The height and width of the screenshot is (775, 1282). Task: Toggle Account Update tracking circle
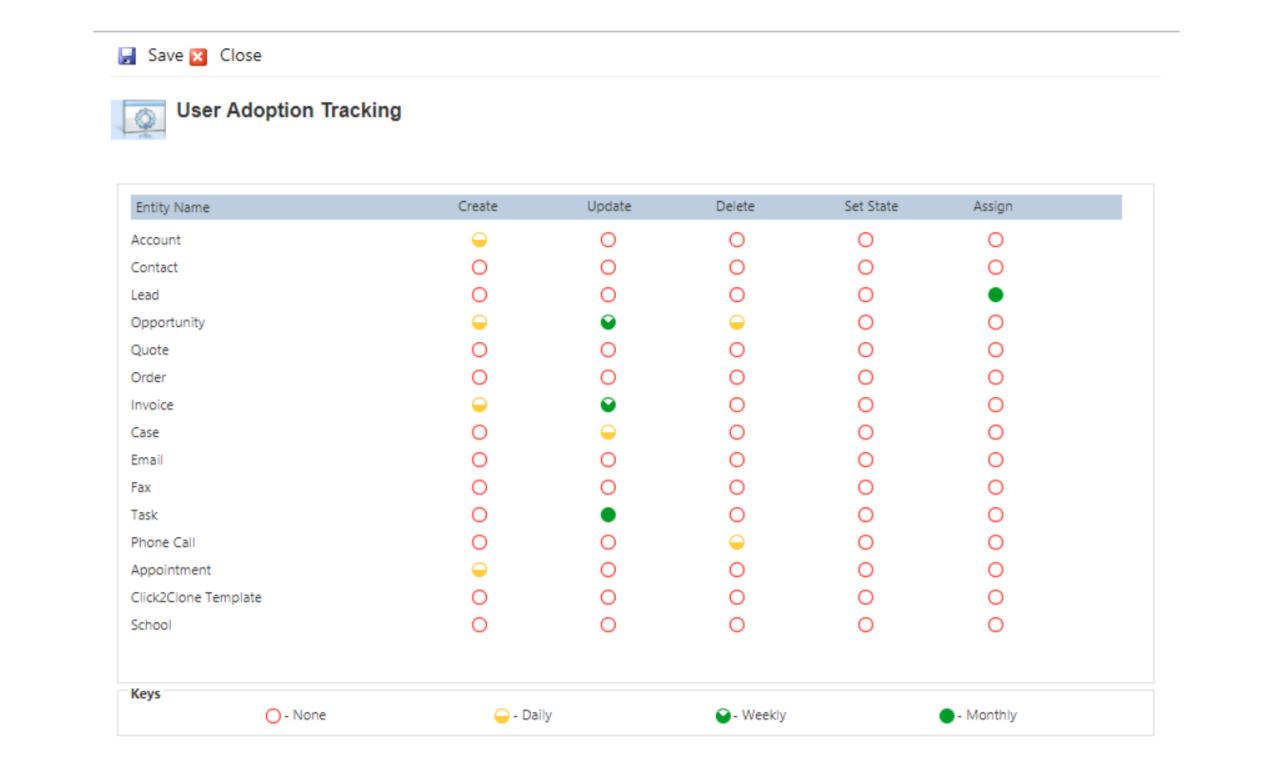coord(608,240)
